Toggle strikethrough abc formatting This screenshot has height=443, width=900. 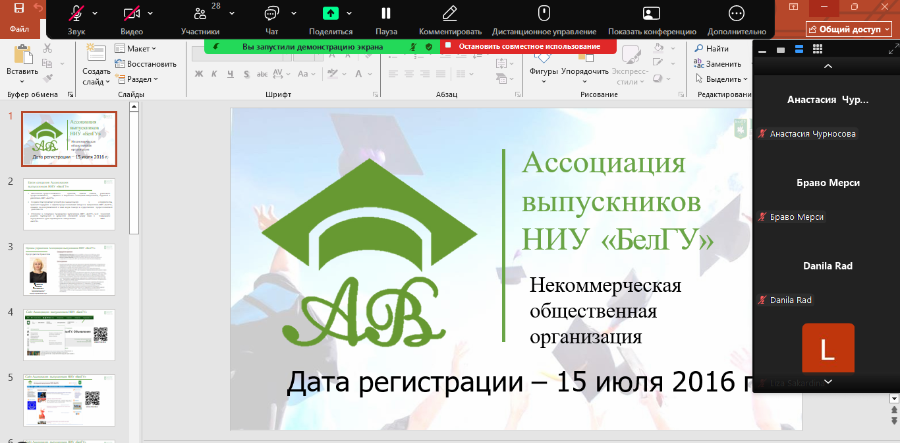pyautogui.click(x=262, y=74)
